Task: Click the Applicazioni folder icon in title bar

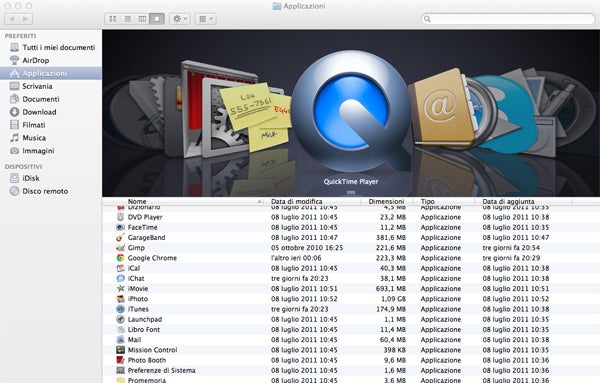Action: point(277,6)
